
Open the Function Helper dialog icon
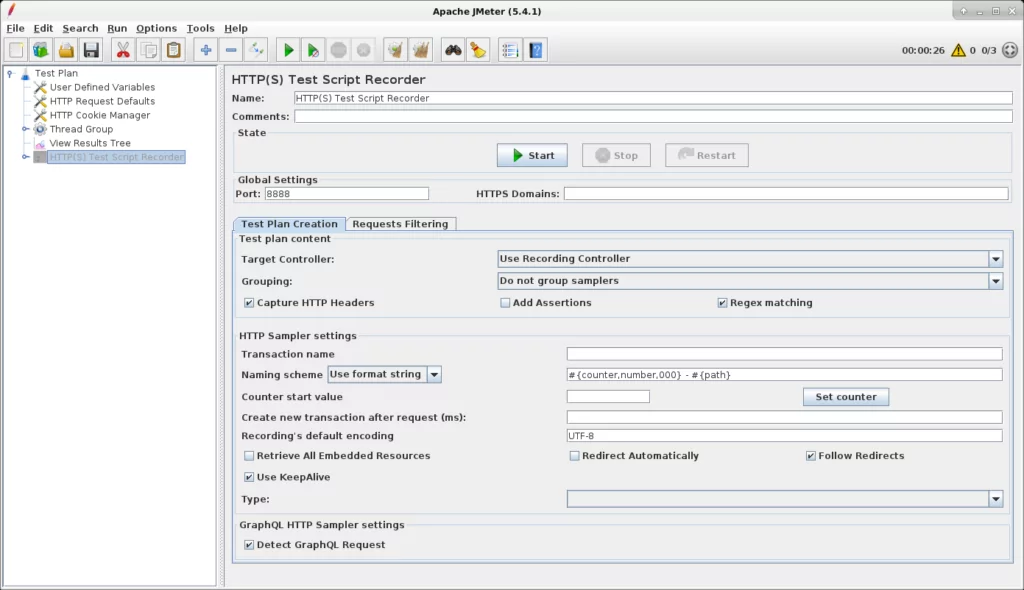click(x=510, y=50)
